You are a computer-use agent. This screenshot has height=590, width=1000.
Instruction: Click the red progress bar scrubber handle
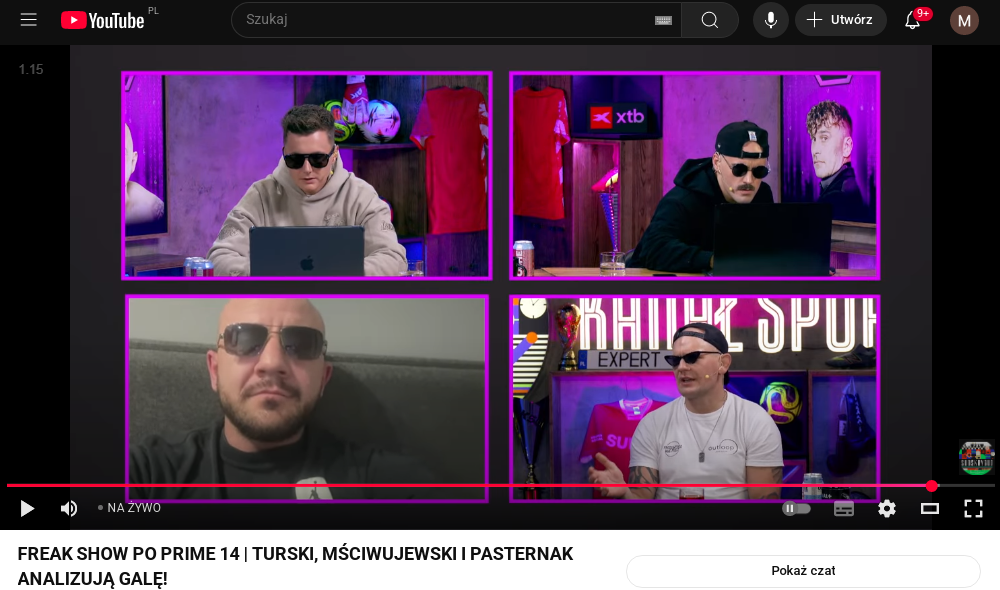[x=932, y=486]
